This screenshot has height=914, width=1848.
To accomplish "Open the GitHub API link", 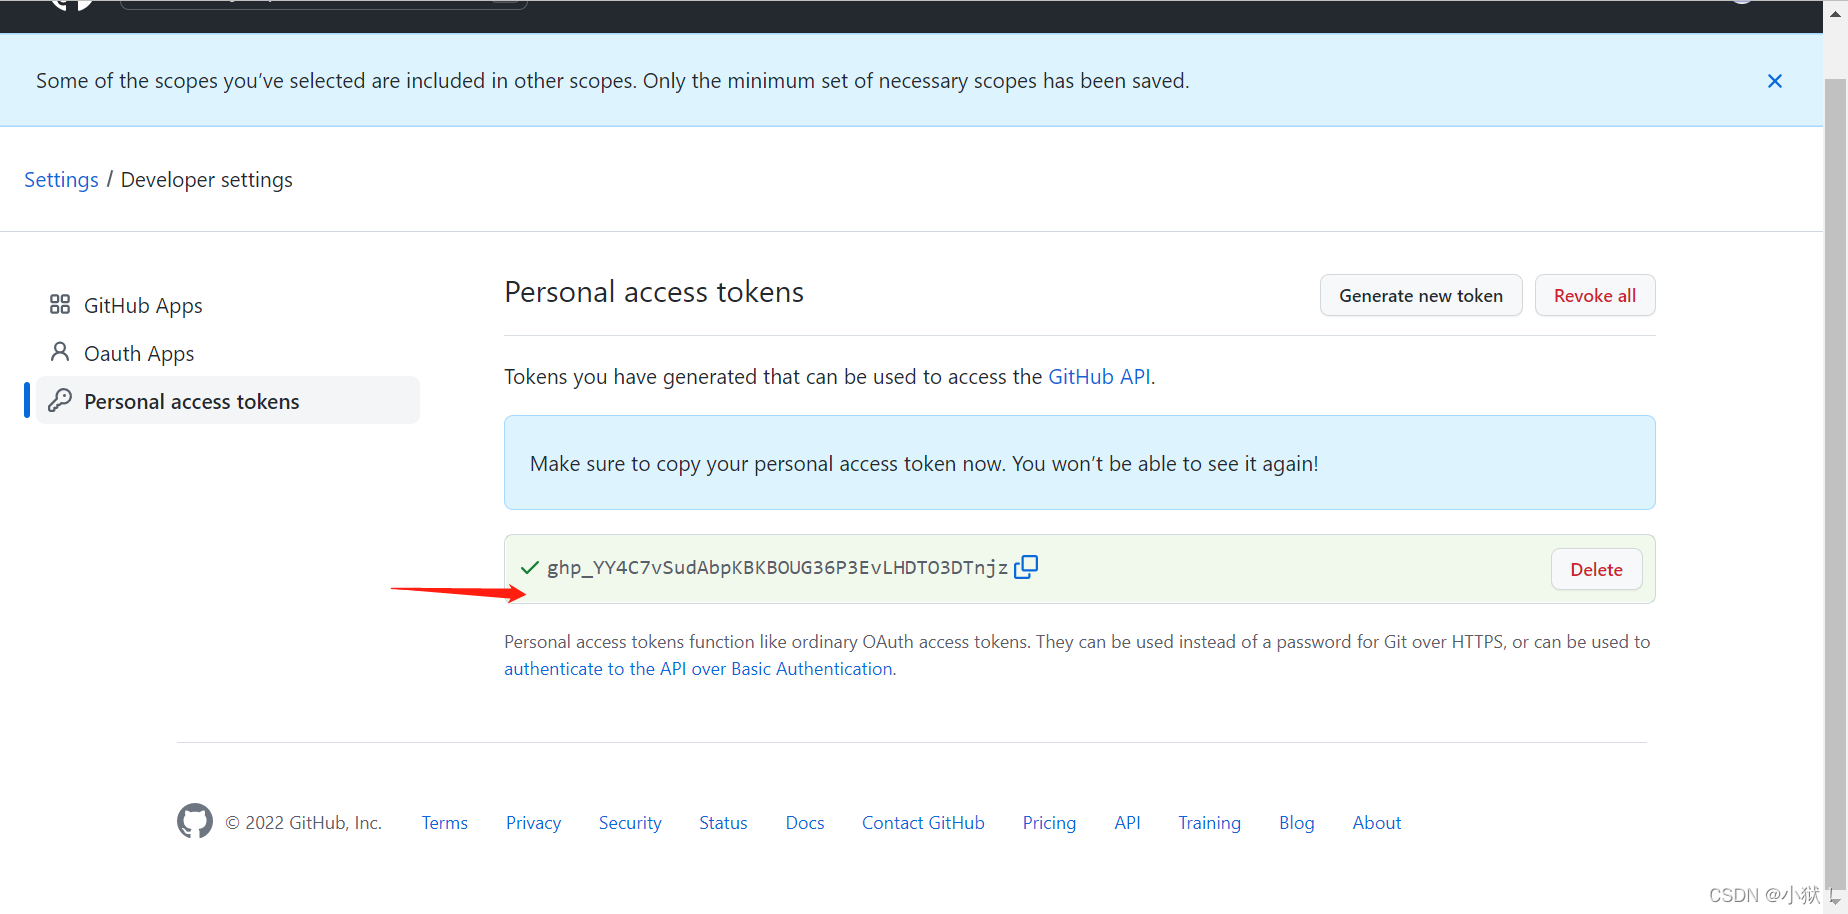I will pos(1099,377).
